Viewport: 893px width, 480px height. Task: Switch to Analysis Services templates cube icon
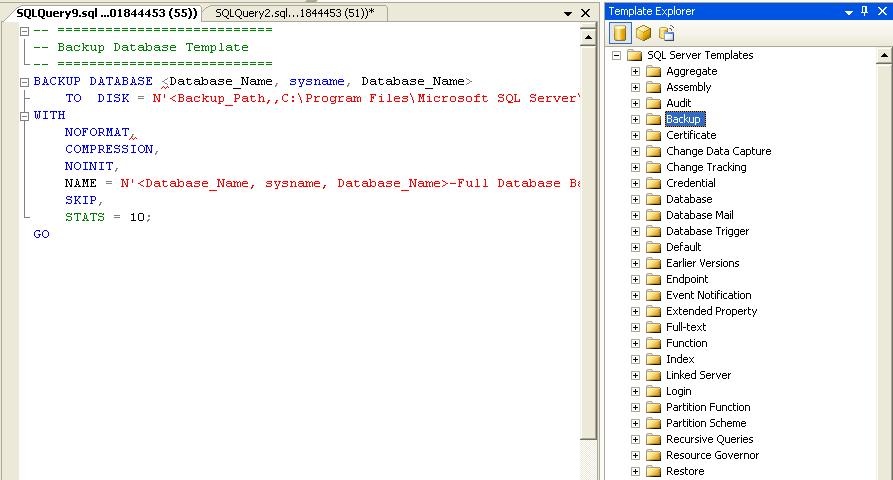point(643,33)
